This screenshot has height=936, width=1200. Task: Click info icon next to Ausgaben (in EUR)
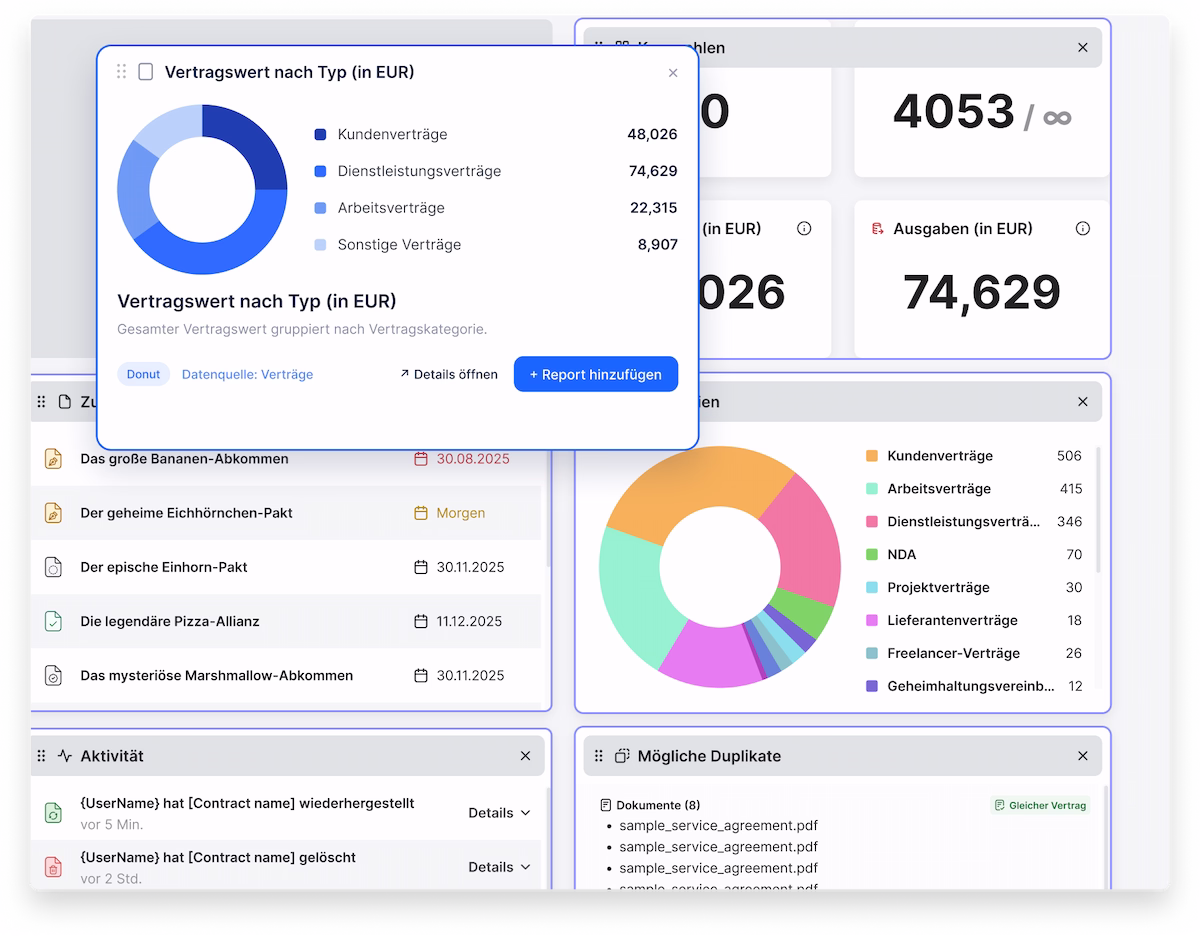tap(1082, 229)
